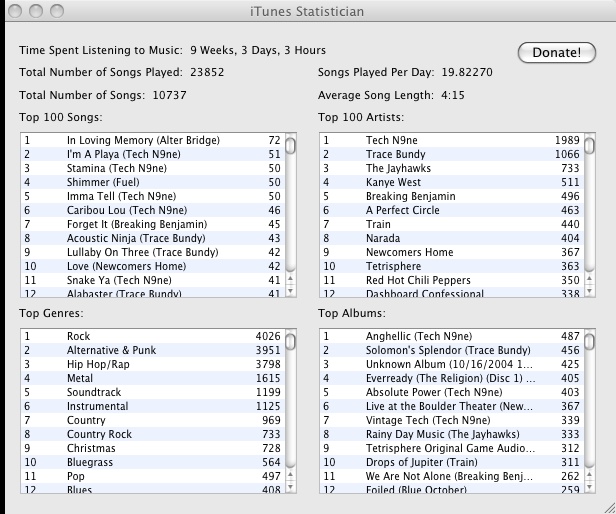
Task: Select artist The Jayhawks row
Action: pyautogui.click(x=452, y=168)
